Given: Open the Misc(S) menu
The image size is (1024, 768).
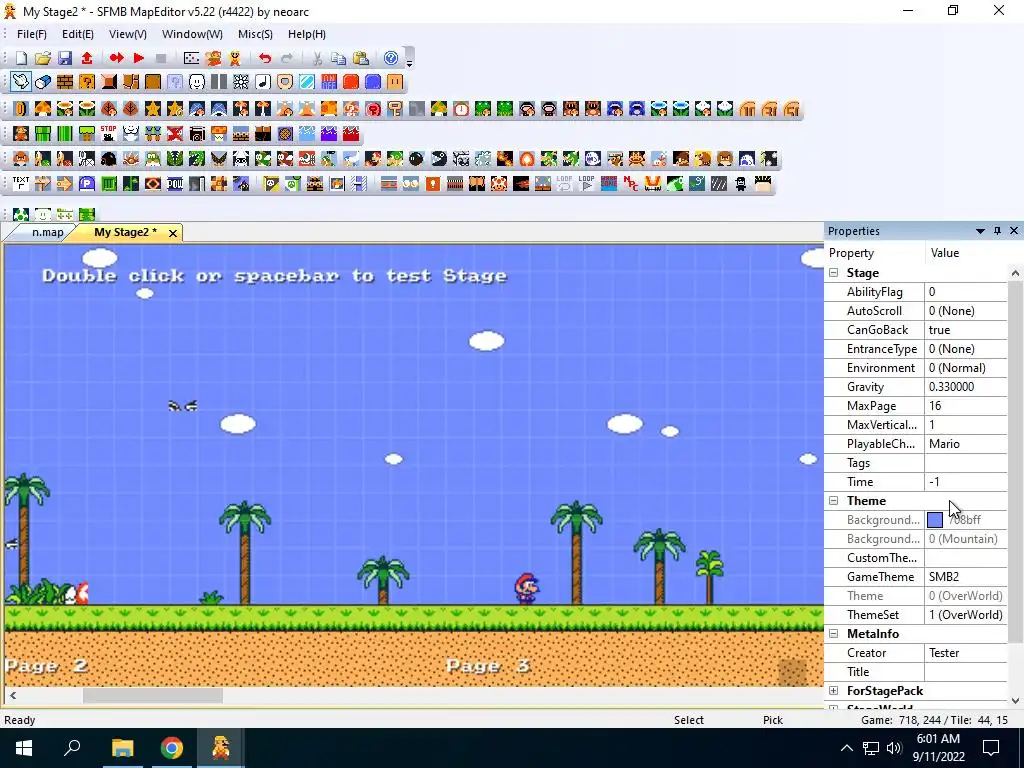Looking at the screenshot, I should [255, 34].
